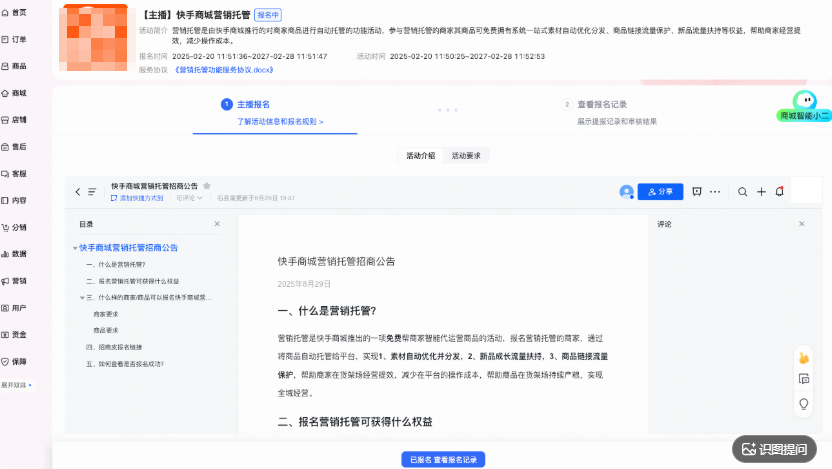Select step 2 查看报名记录
The width and height of the screenshot is (832, 469).
click(x=594, y=105)
